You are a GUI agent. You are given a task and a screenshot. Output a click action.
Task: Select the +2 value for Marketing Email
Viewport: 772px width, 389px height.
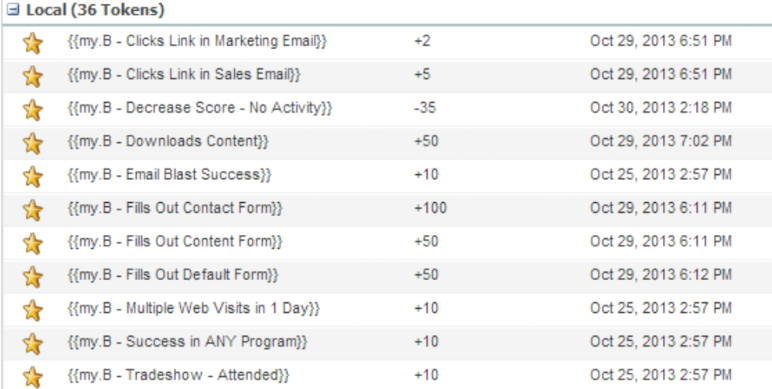pos(422,41)
